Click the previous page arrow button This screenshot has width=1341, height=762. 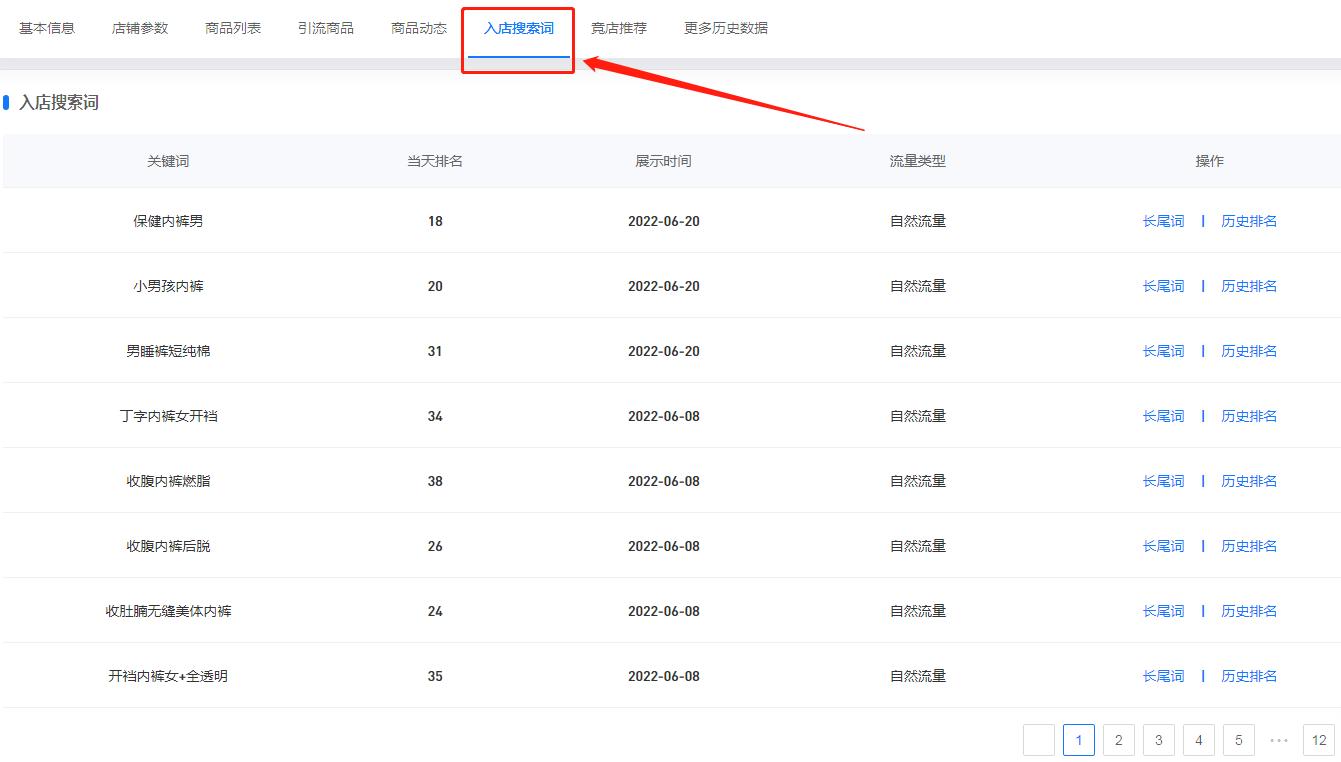(1039, 740)
